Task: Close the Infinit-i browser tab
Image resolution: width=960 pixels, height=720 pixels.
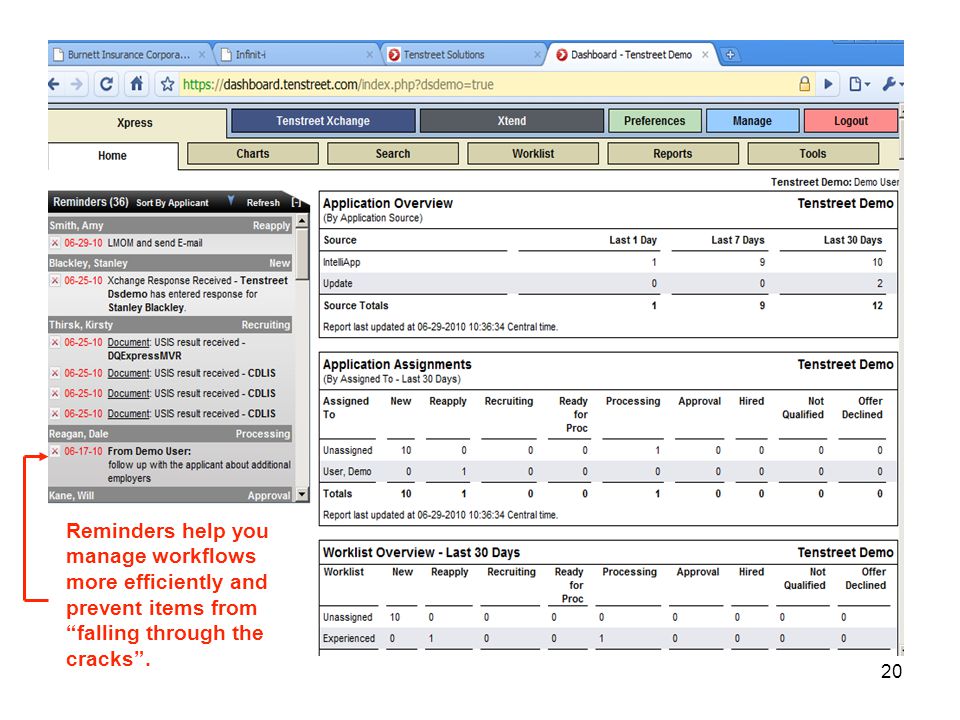Action: [370, 54]
